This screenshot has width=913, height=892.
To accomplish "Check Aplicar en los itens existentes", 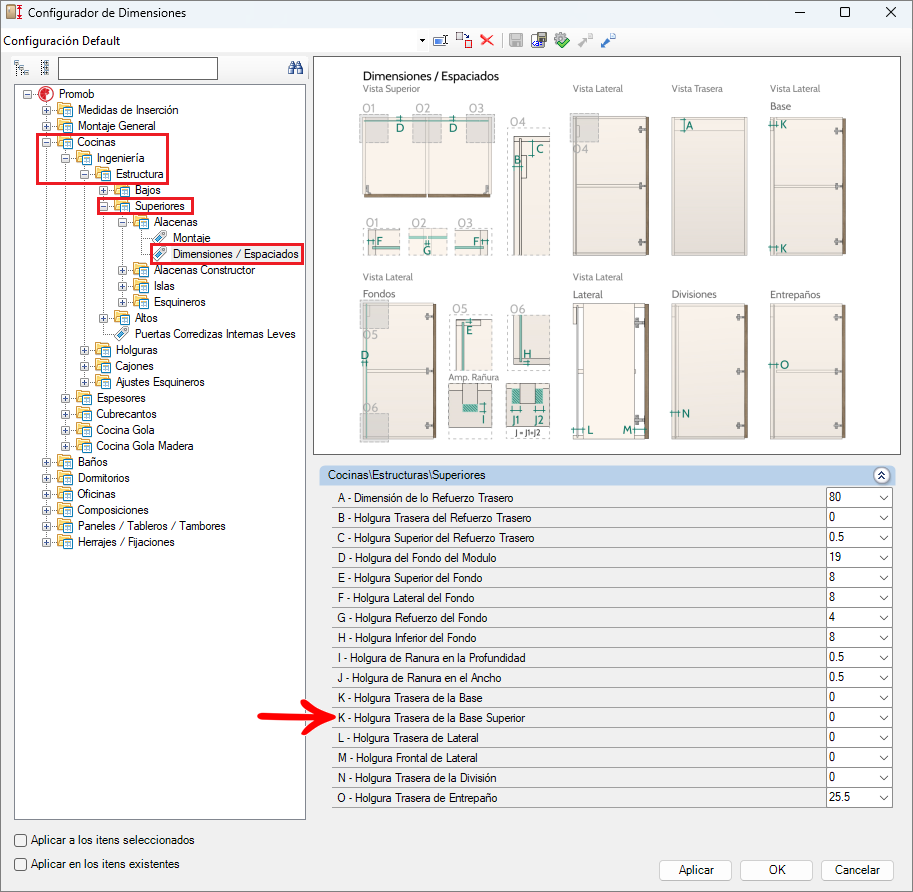I will click(21, 864).
